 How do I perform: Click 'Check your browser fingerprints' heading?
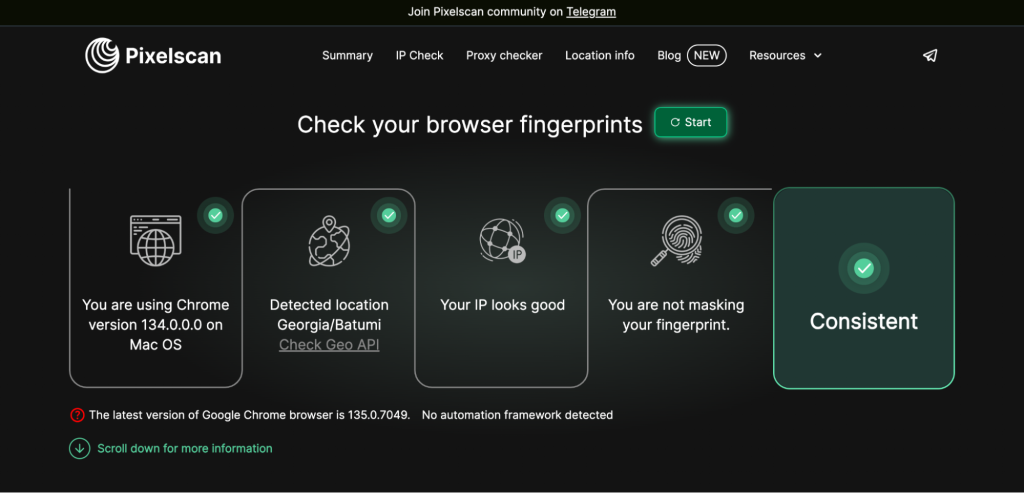tap(470, 124)
